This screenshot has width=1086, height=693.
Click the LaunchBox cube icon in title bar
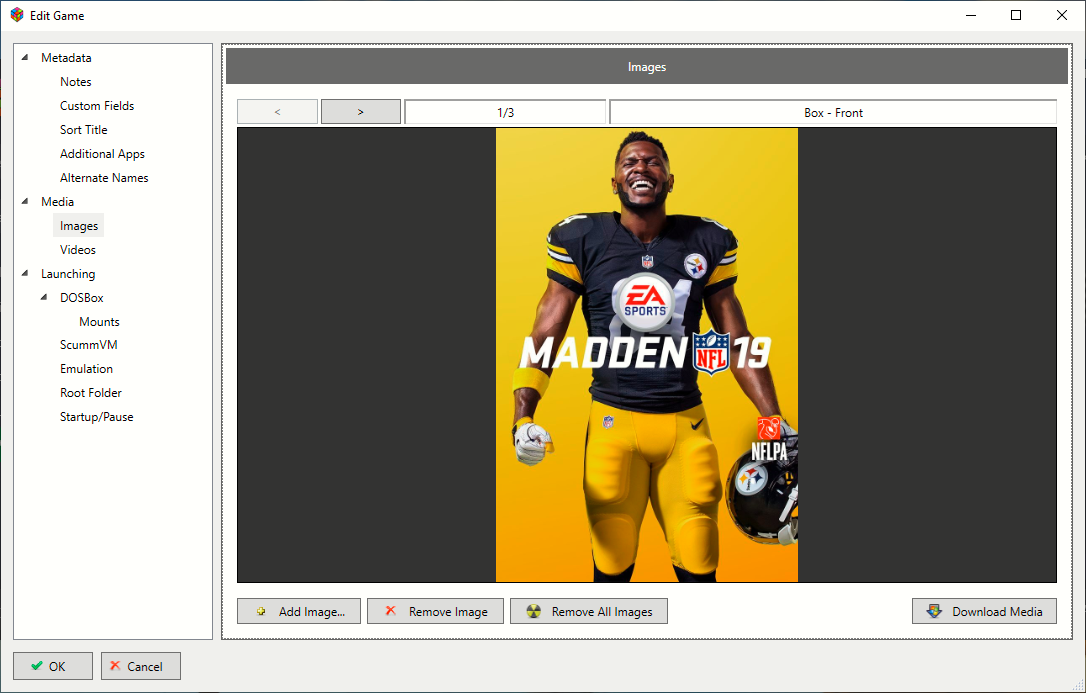coord(17,15)
